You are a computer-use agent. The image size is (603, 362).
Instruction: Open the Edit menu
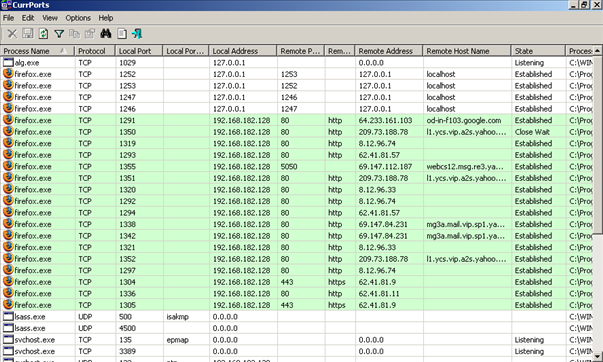tap(28, 18)
